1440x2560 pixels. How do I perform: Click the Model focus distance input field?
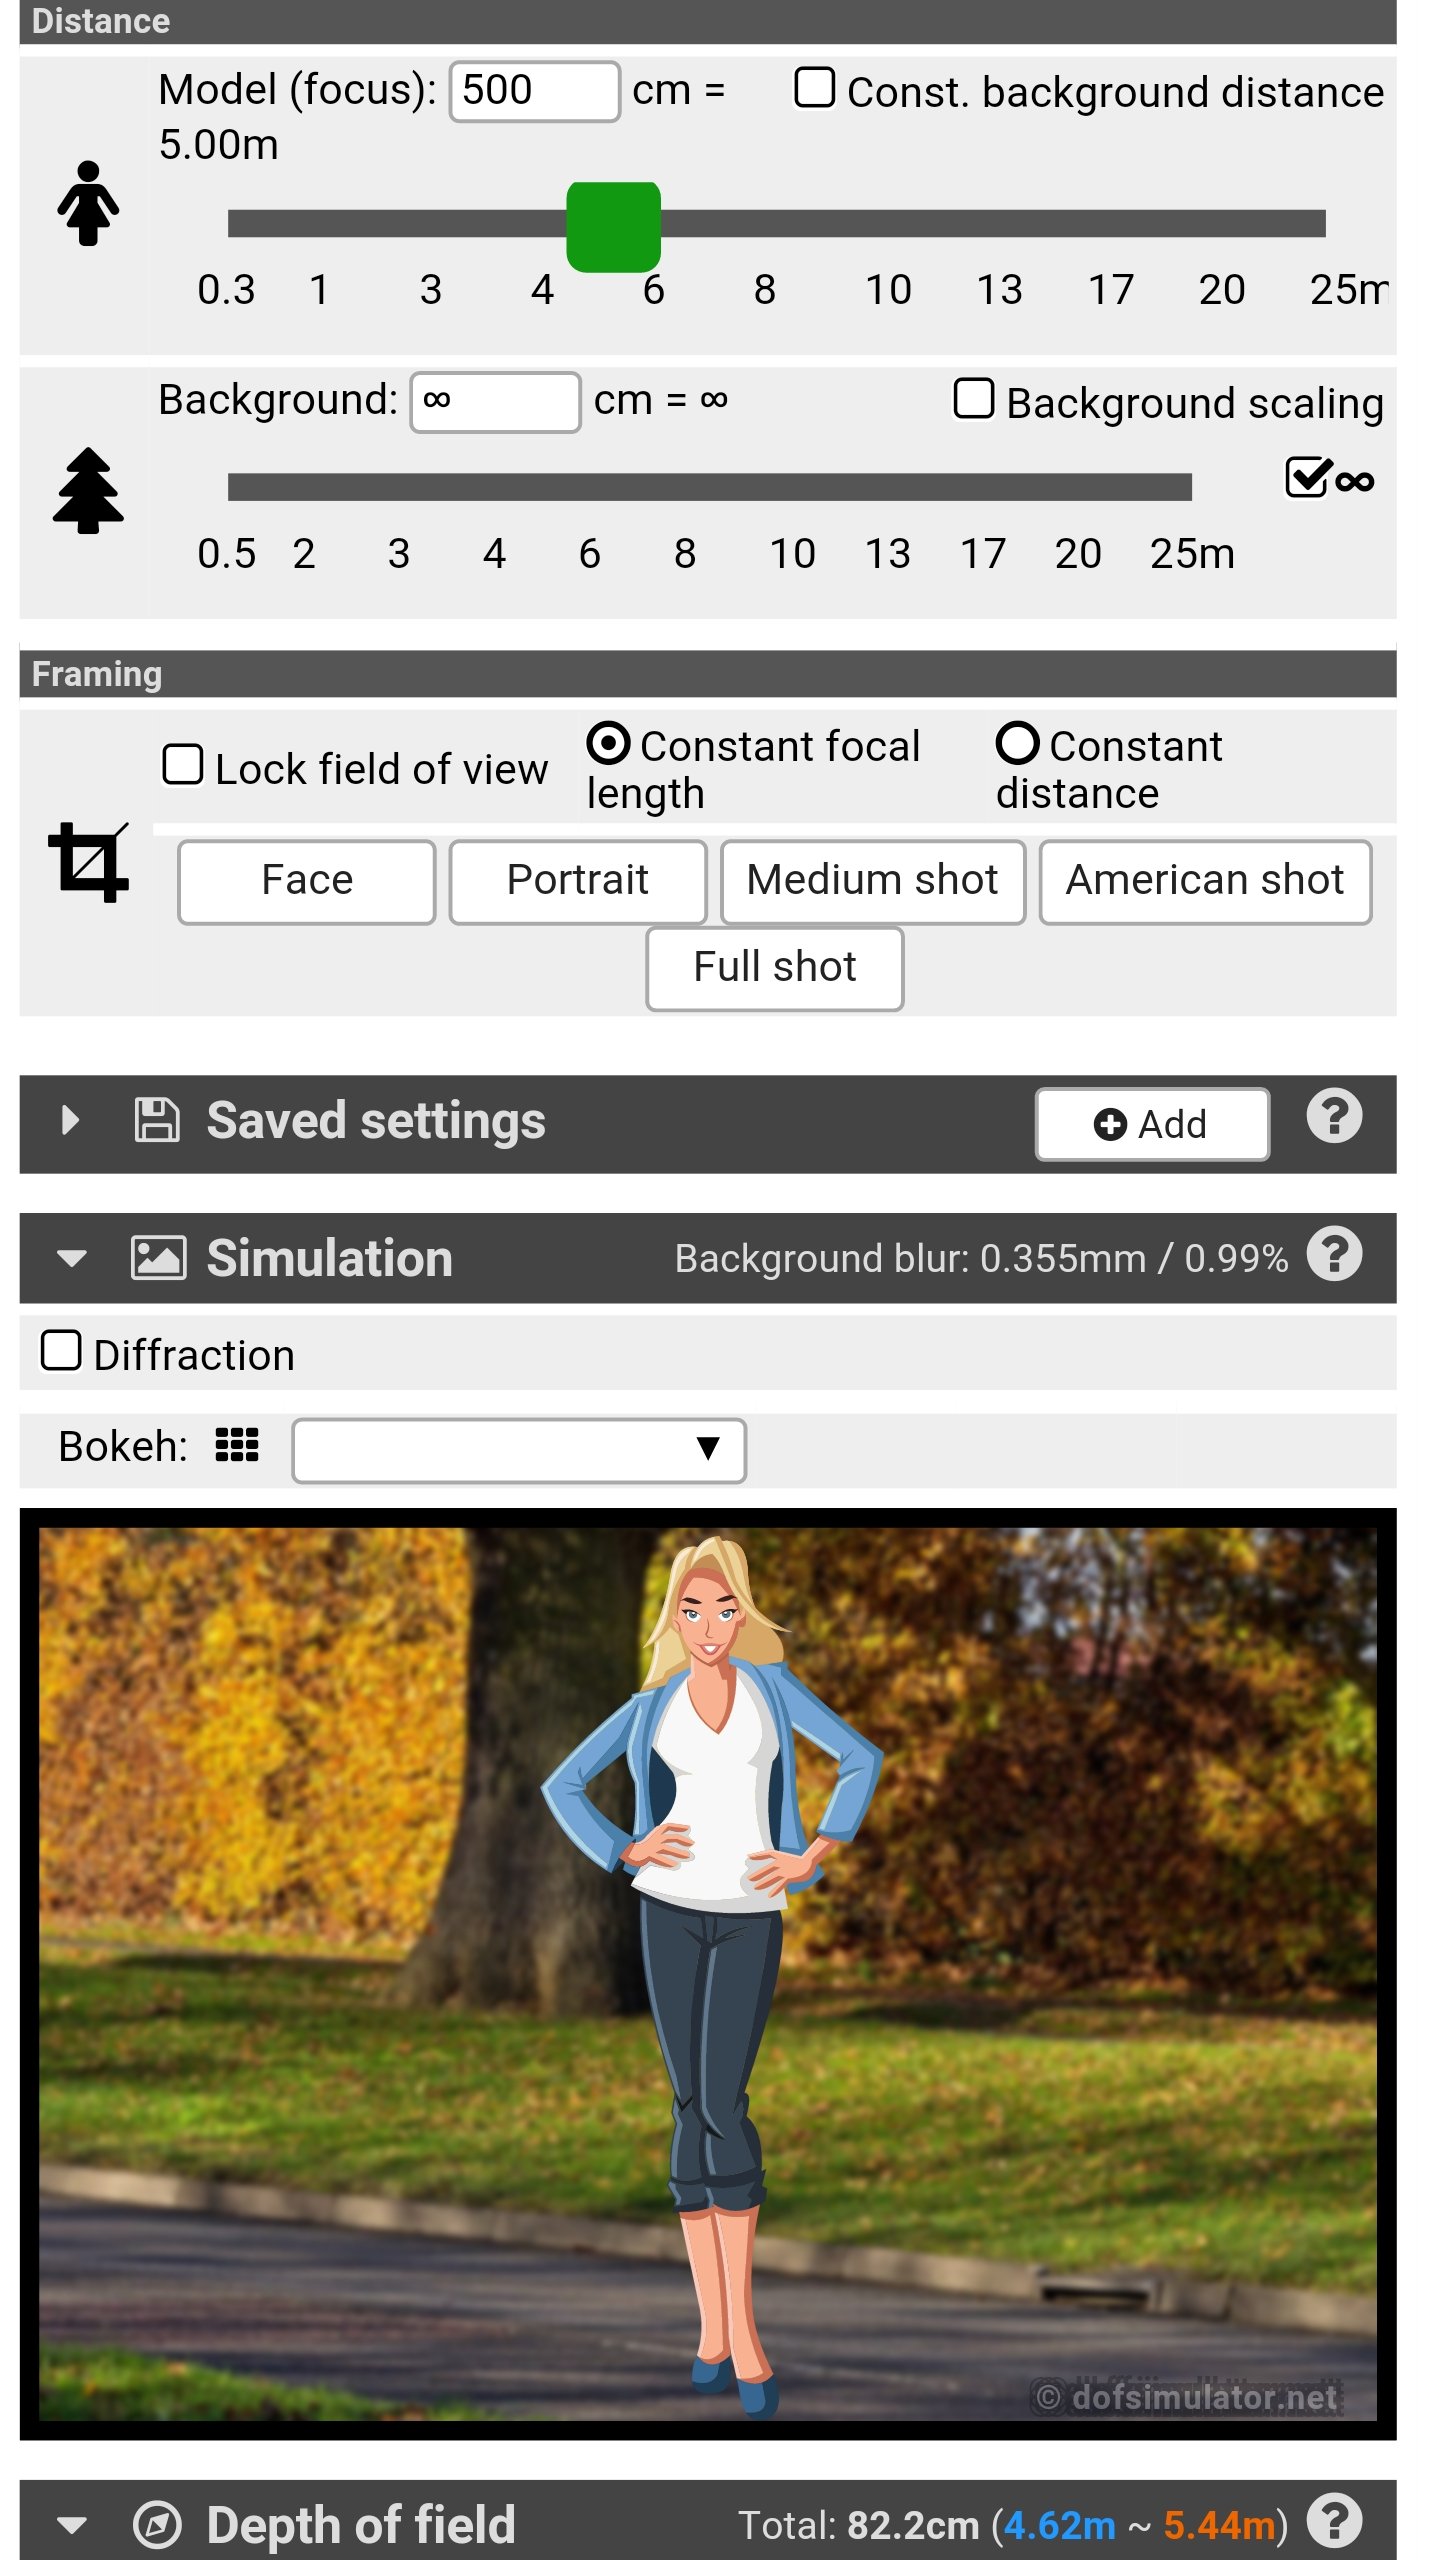click(535, 91)
